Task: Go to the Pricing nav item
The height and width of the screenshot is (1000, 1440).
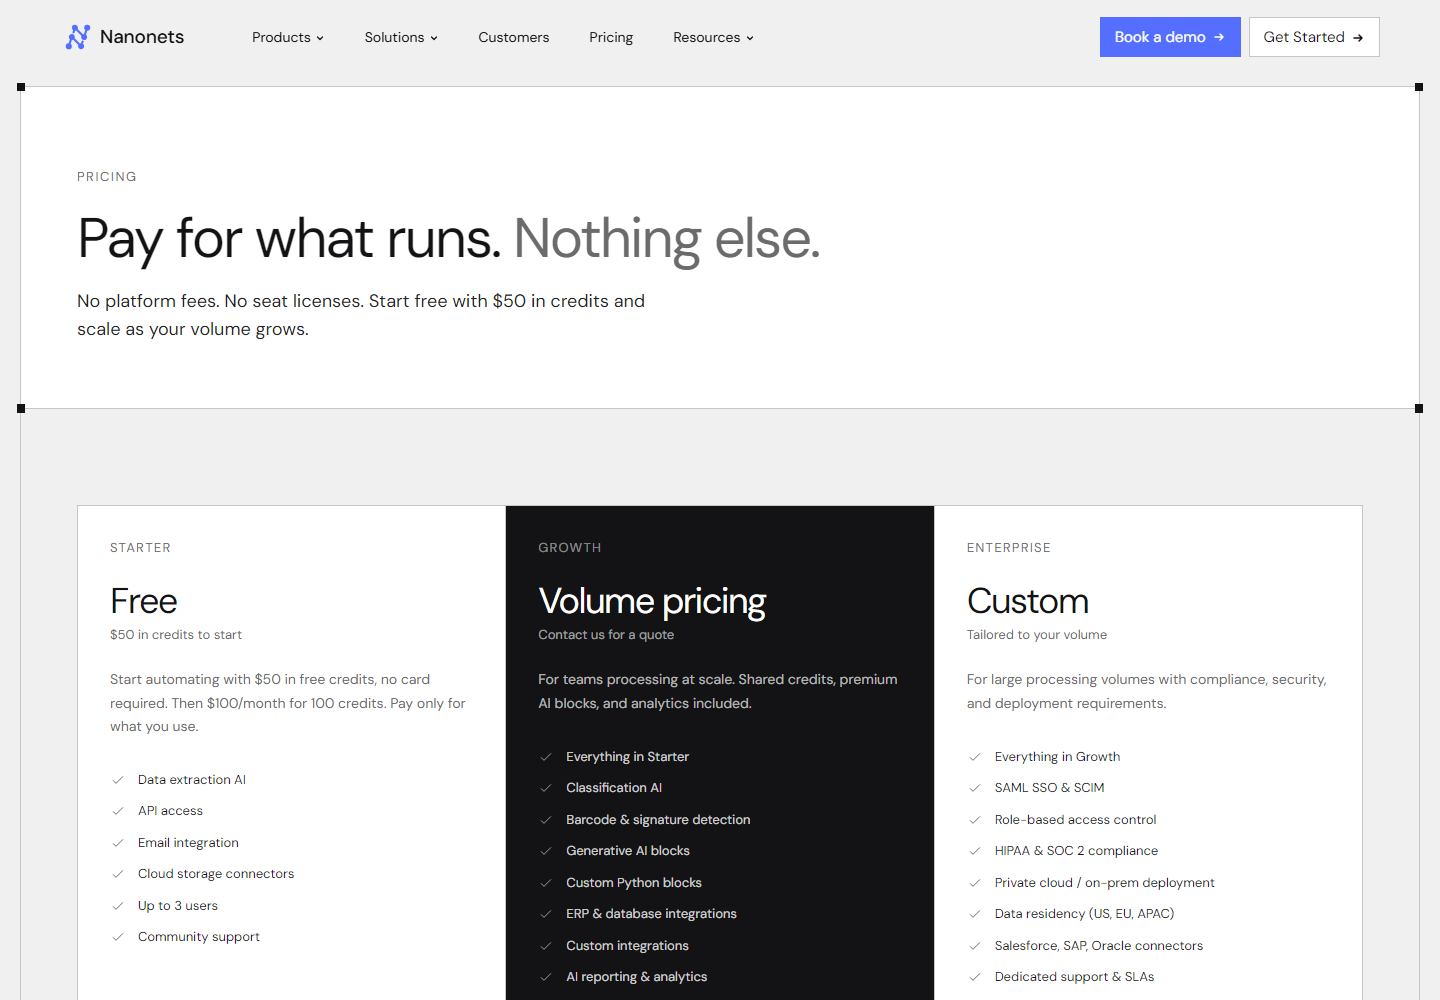Action: (x=611, y=37)
